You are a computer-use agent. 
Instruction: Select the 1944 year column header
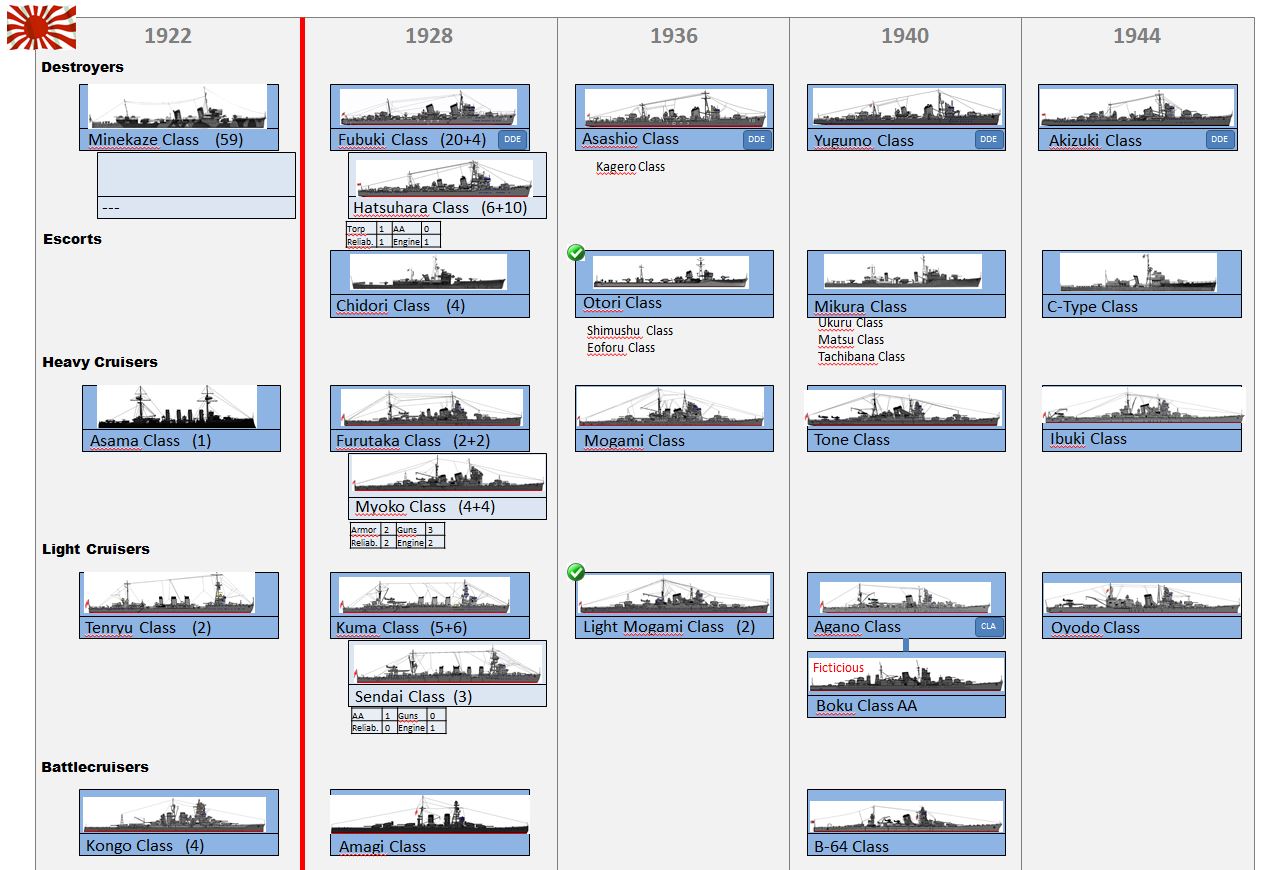(1136, 36)
